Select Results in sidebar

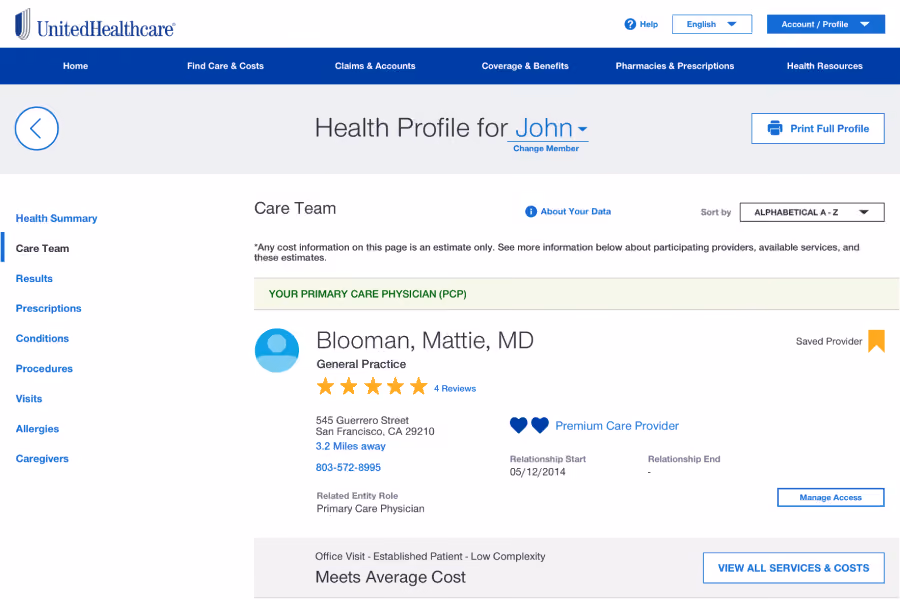click(34, 278)
